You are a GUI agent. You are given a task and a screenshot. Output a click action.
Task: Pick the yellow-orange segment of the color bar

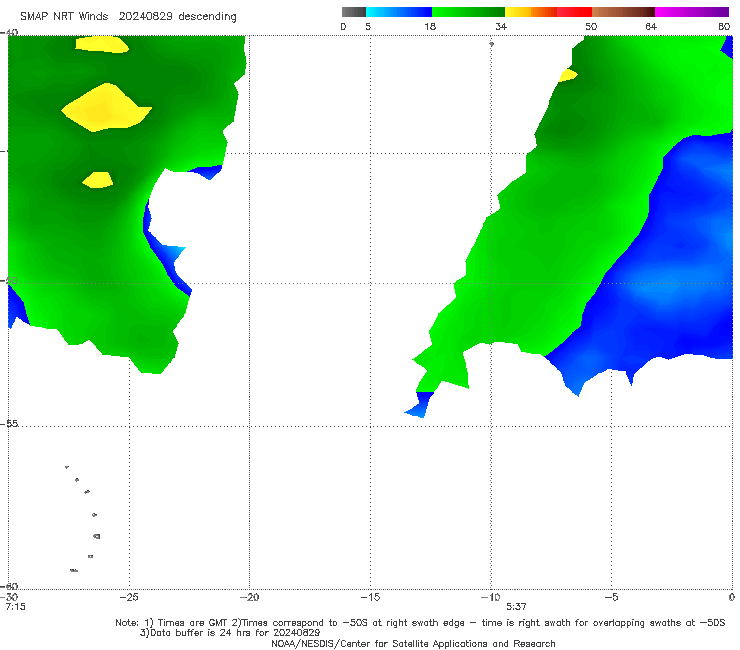point(531,12)
